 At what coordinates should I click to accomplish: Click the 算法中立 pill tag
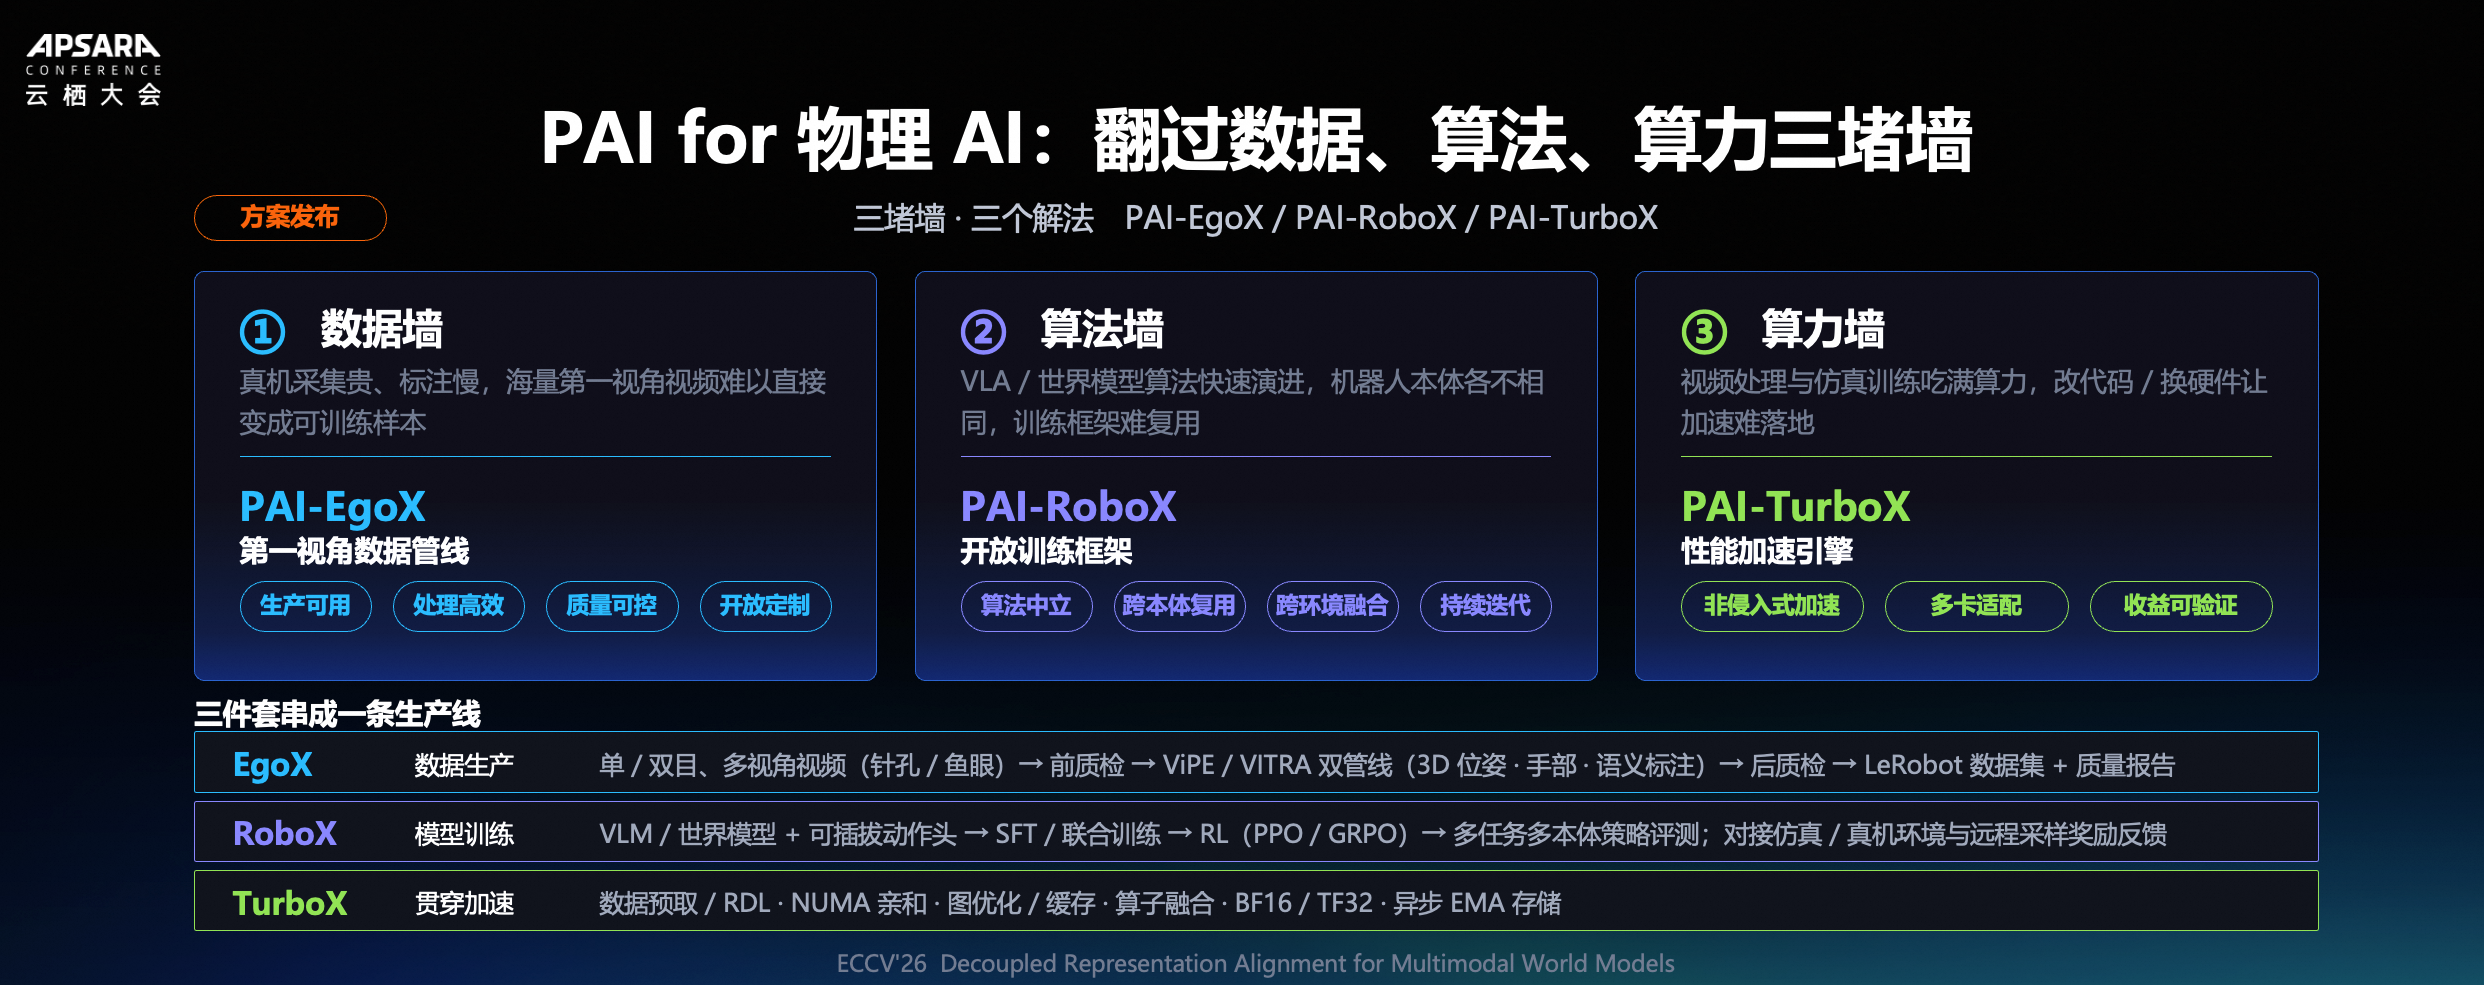[x=1026, y=606]
